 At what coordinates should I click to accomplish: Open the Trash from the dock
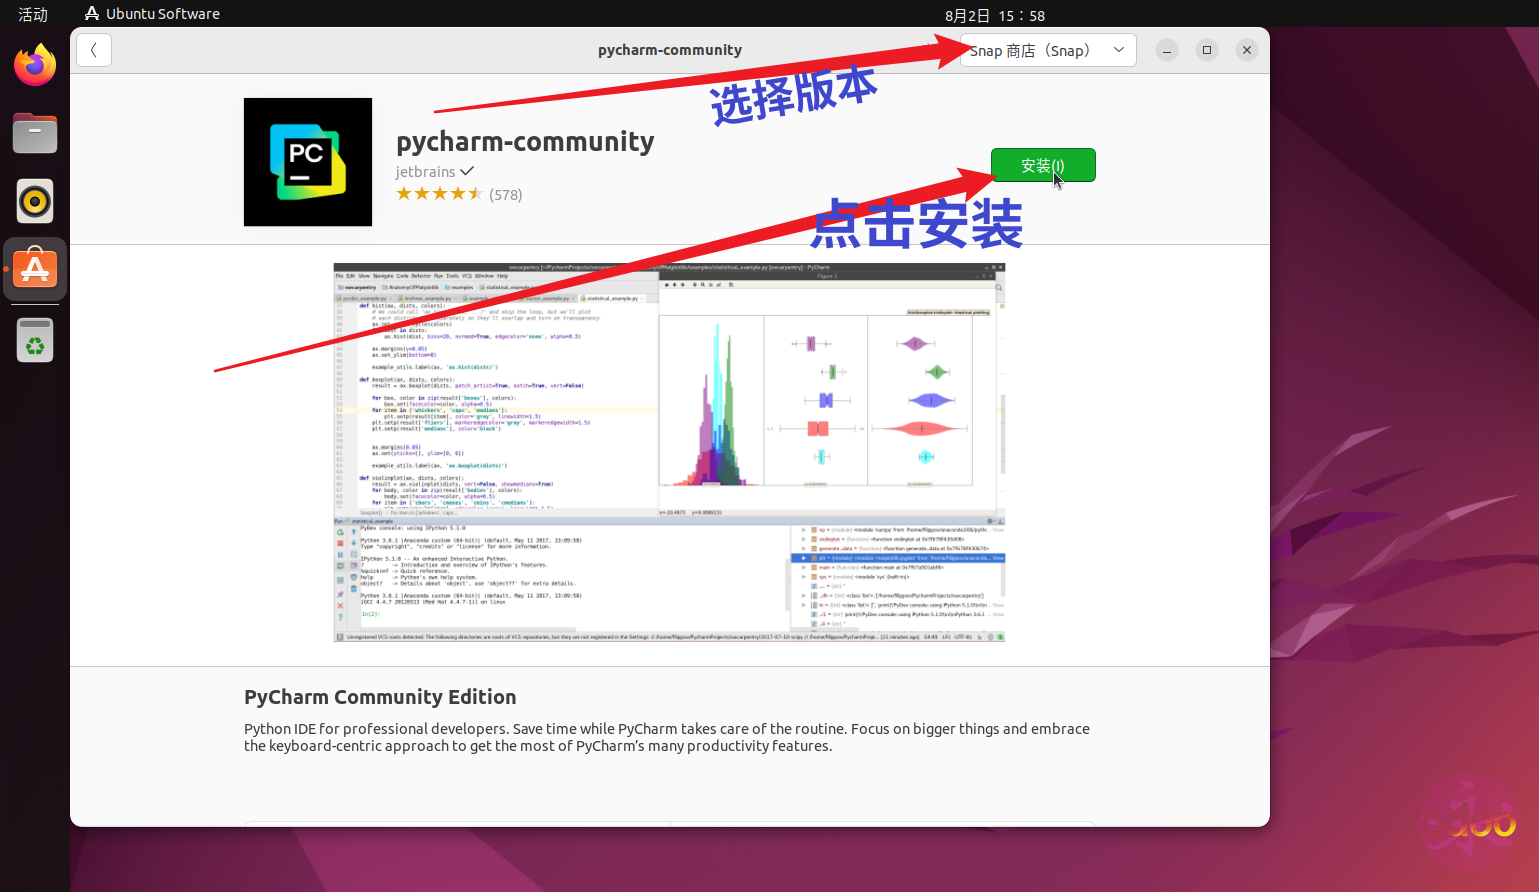[35, 340]
